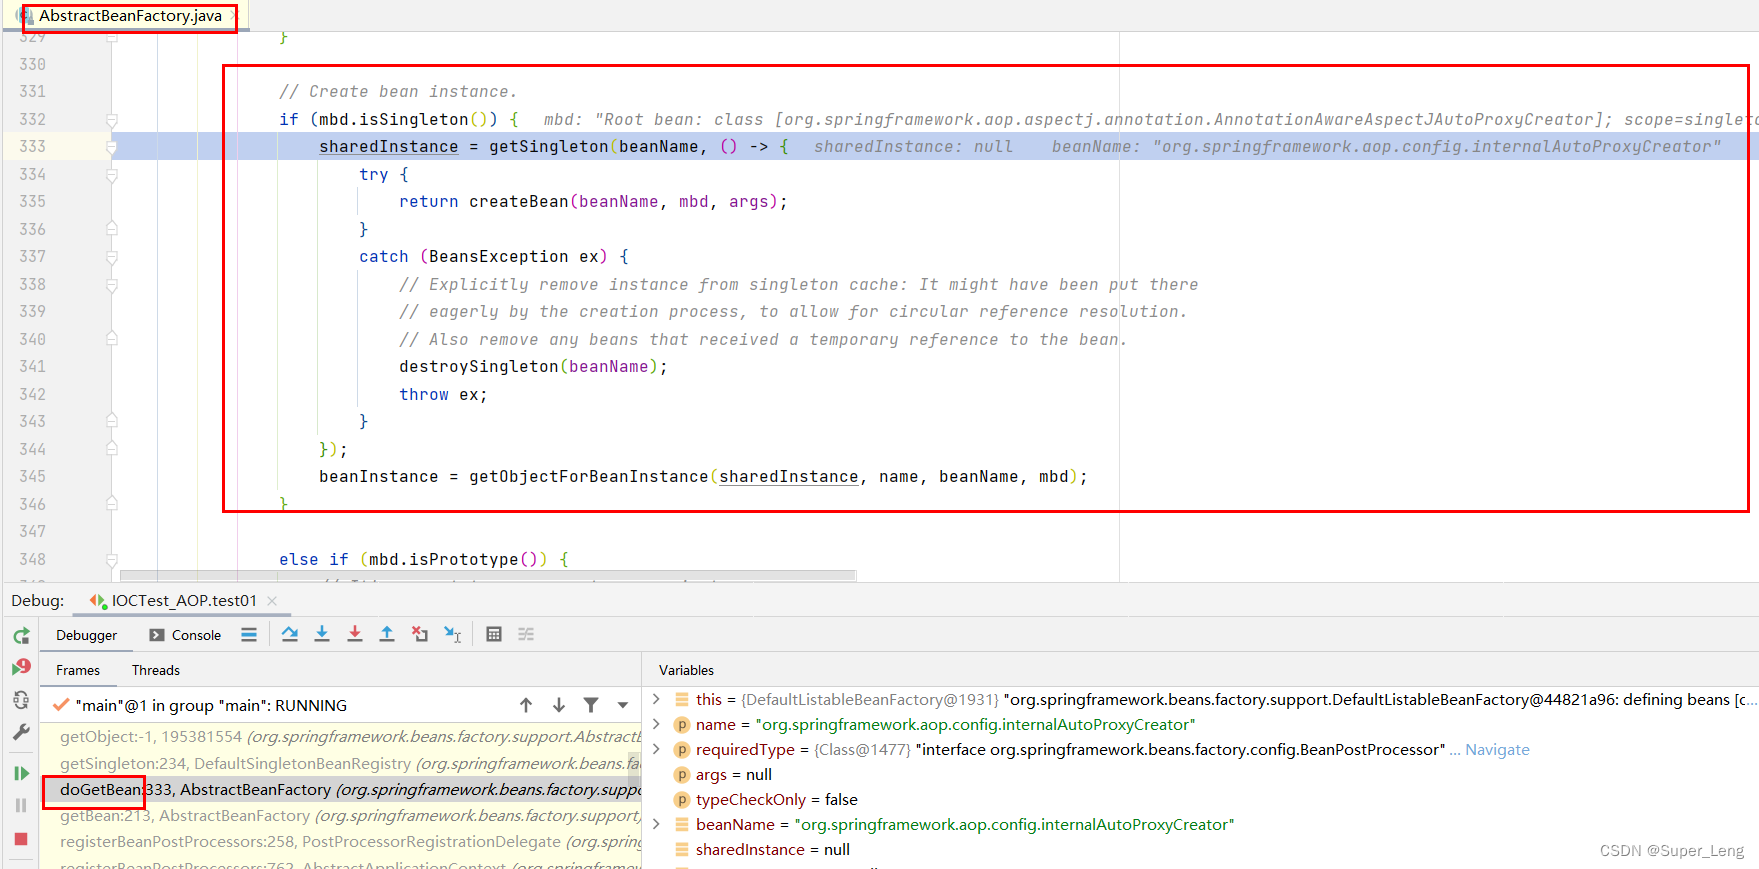
Task: Collapse lambda fold at line 333
Action: click(x=112, y=147)
